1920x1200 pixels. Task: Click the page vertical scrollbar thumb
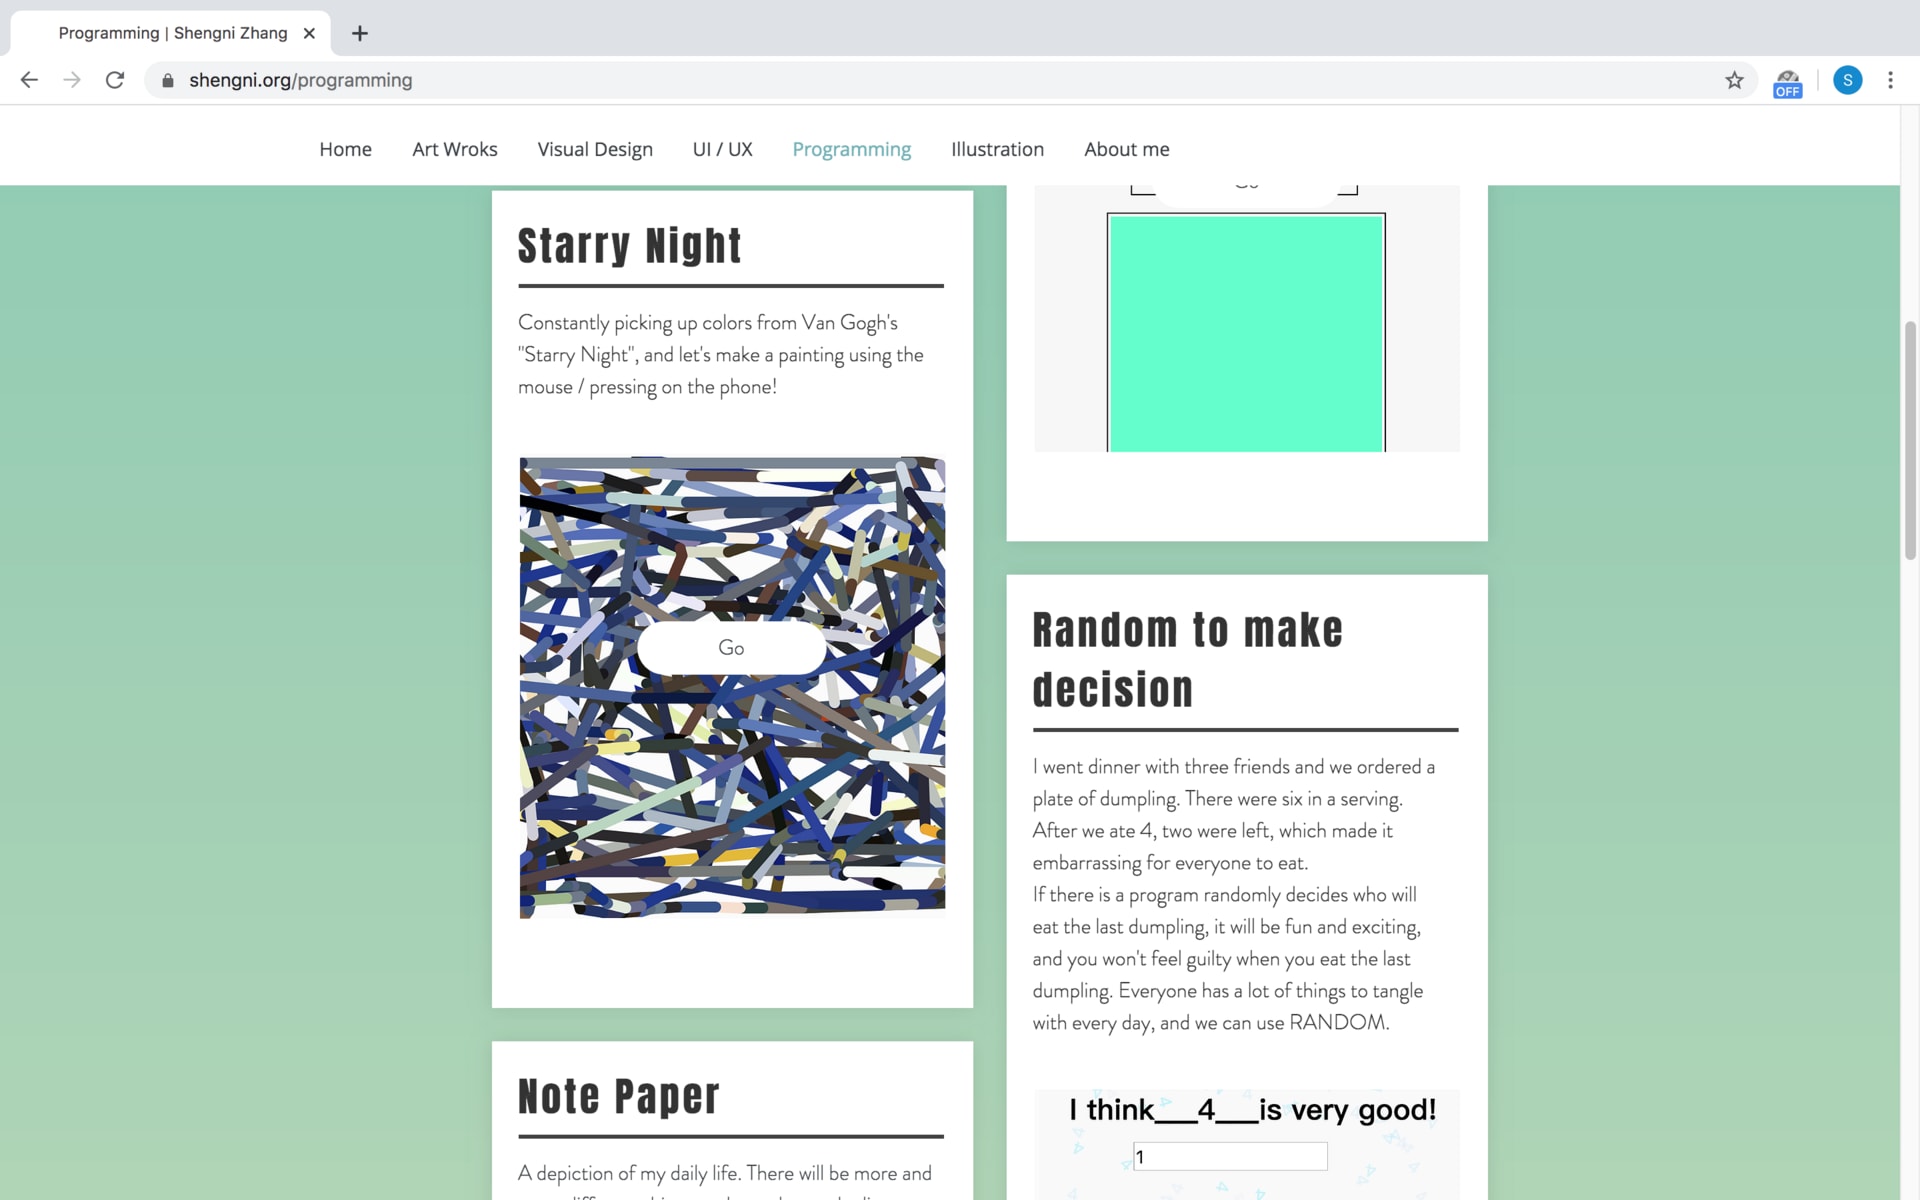pos(1910,440)
